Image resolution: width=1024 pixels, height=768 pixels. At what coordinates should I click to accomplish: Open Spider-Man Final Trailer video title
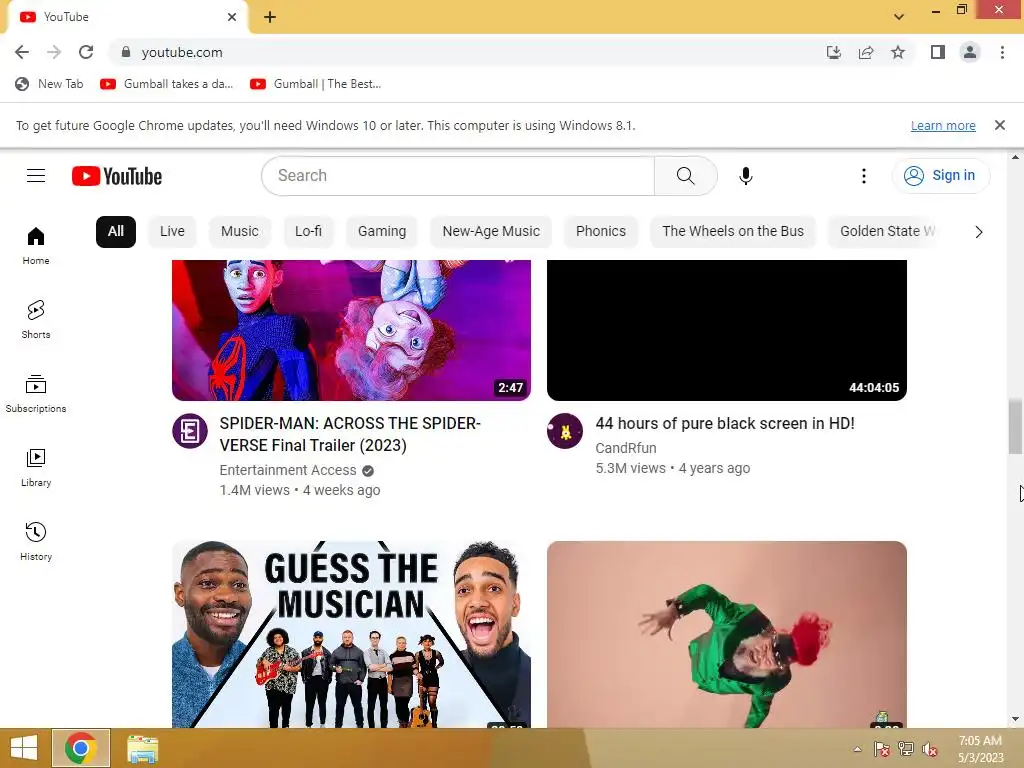coord(350,434)
